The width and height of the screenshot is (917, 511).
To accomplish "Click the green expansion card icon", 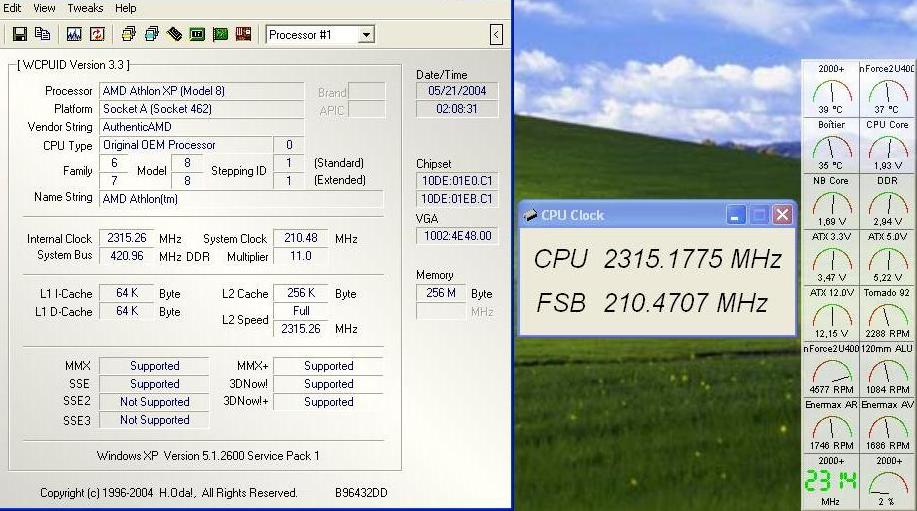I will point(220,34).
